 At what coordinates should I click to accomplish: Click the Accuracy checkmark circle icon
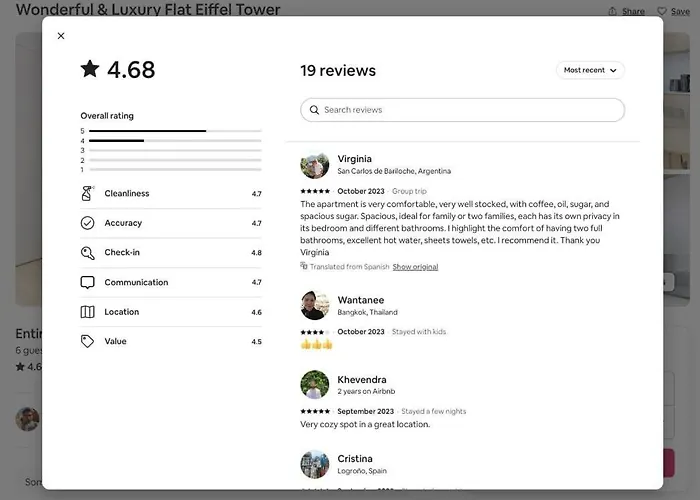tap(87, 223)
